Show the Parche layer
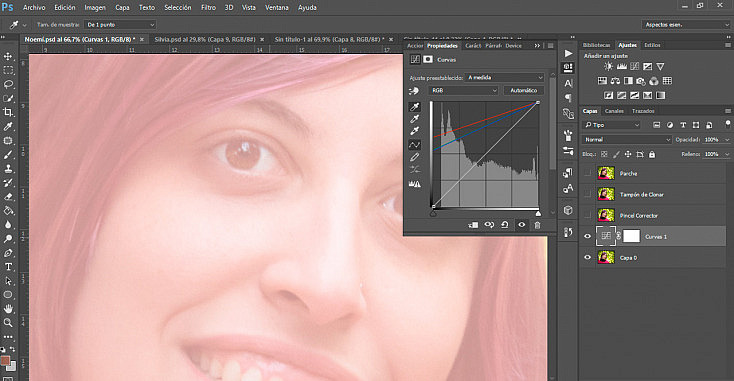 point(587,174)
